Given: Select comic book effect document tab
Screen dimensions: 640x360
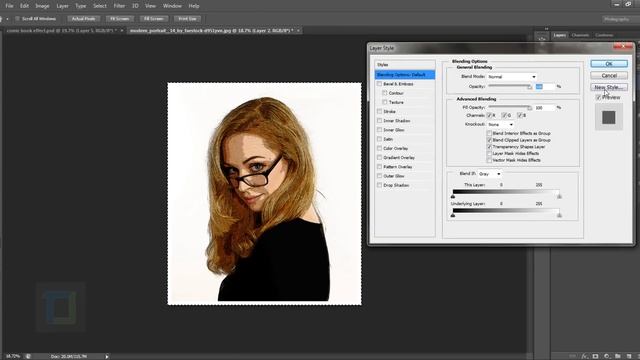Looking at the screenshot, I should pos(61,31).
